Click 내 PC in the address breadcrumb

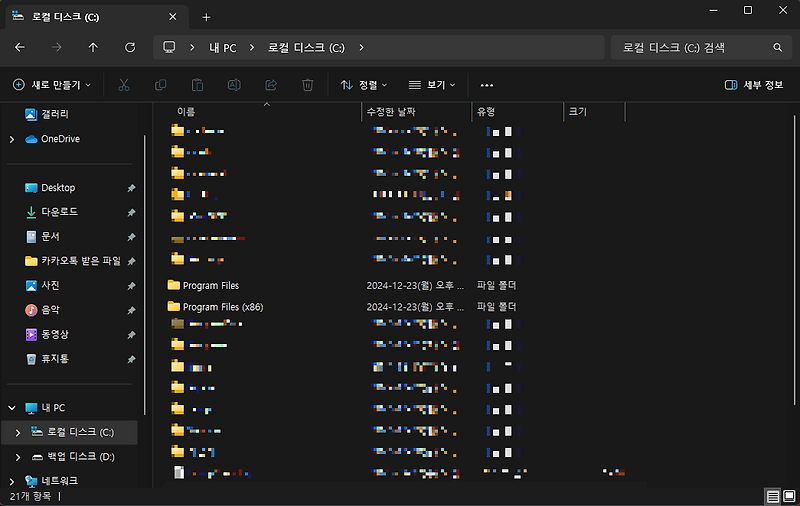[222, 47]
